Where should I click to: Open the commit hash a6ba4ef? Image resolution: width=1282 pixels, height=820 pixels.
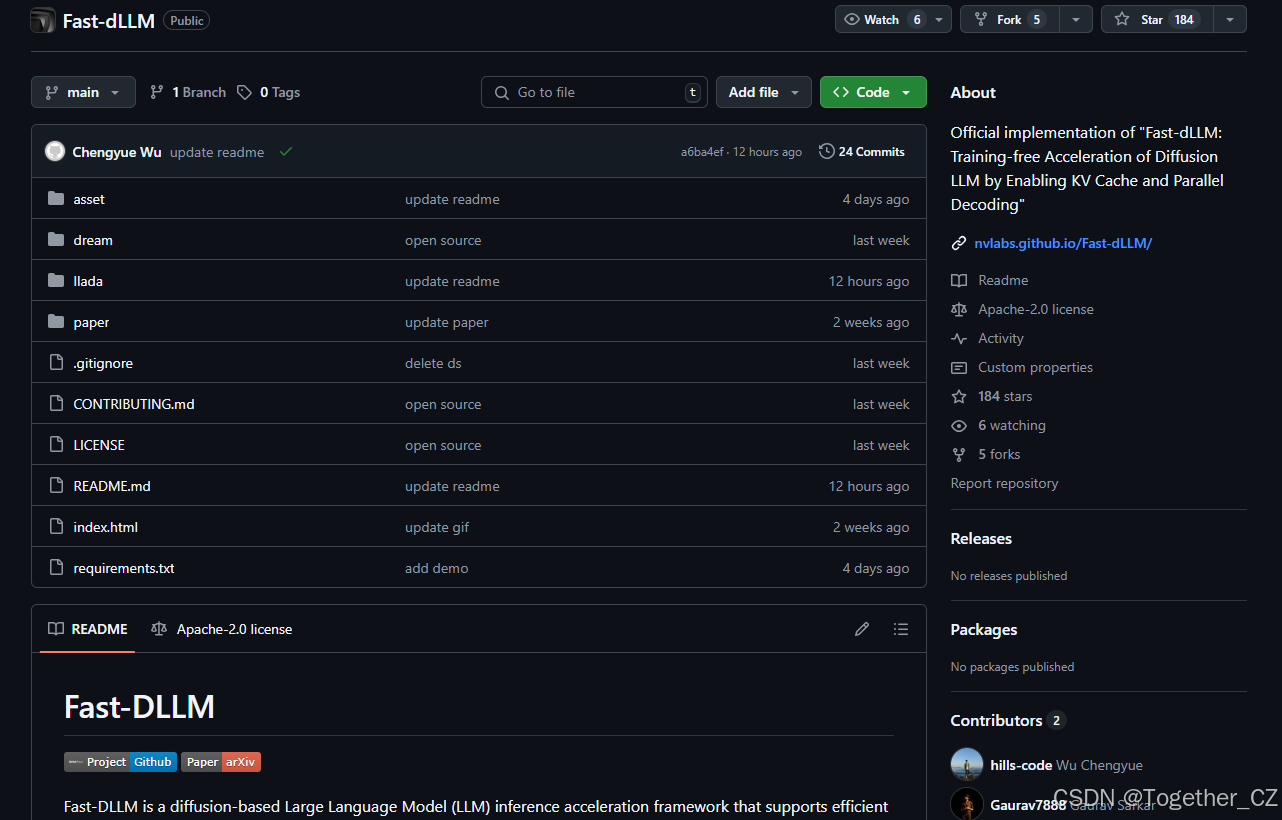(x=702, y=152)
